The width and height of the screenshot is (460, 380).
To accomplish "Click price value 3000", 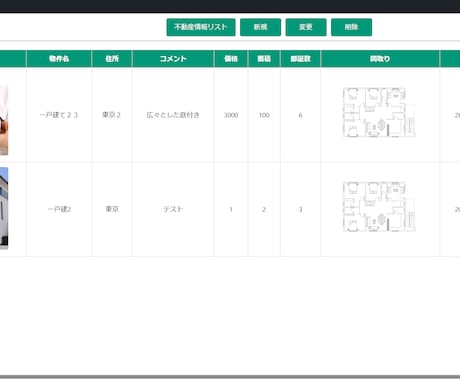I will (x=231, y=115).
